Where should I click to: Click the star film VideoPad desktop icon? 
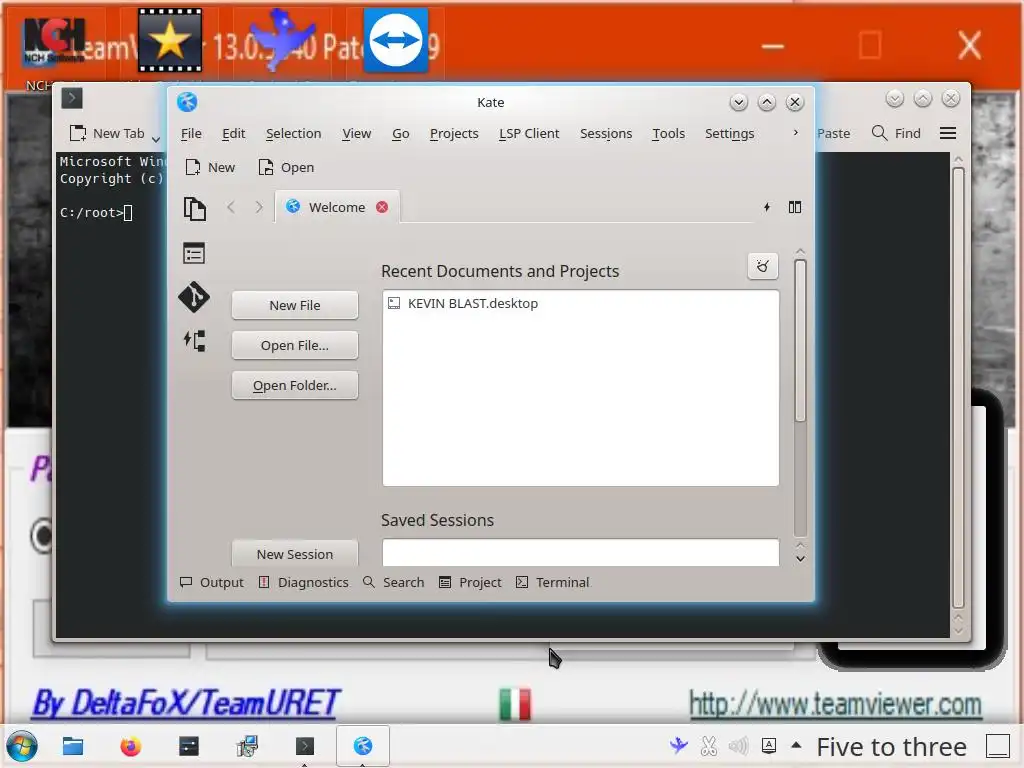click(170, 41)
